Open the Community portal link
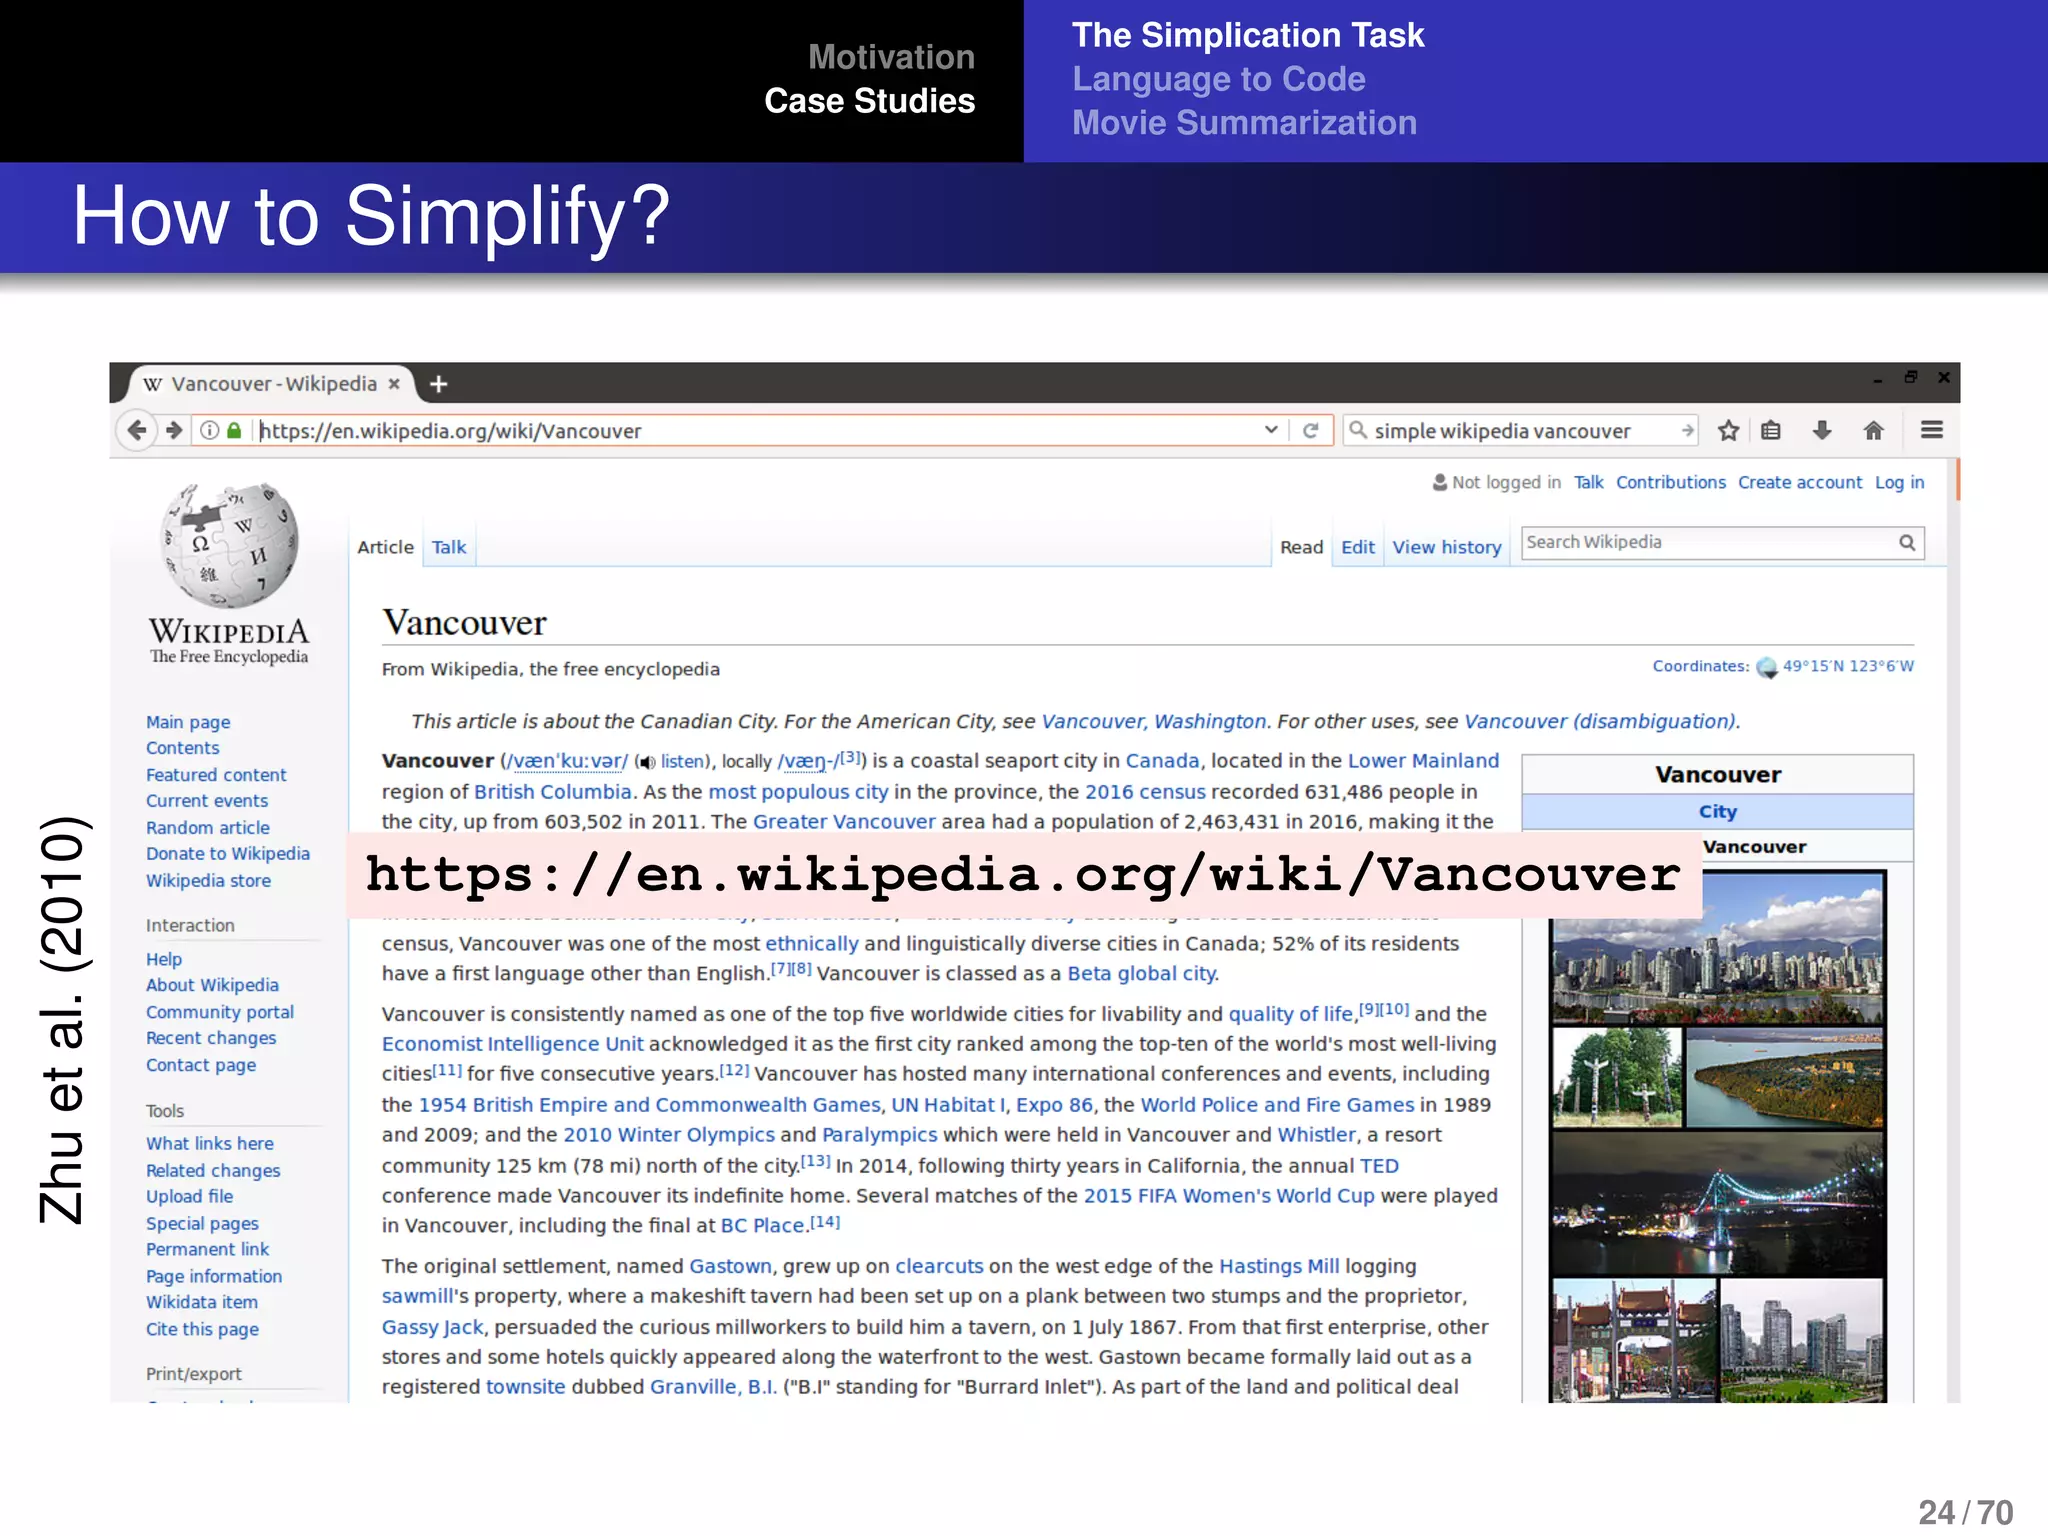Image resolution: width=2048 pixels, height=1536 pixels. point(220,1012)
